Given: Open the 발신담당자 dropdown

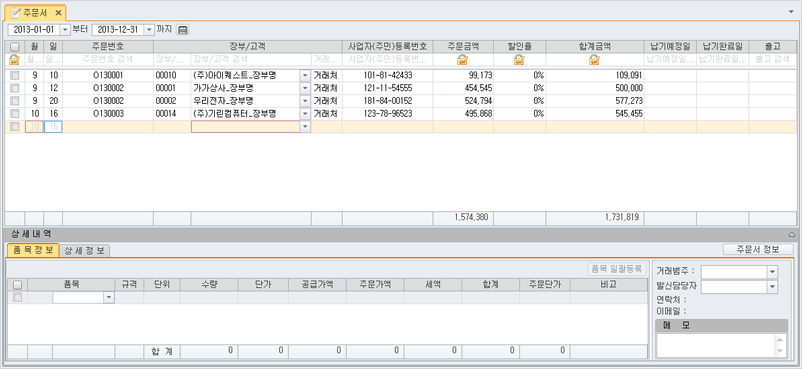Looking at the screenshot, I should 772,287.
